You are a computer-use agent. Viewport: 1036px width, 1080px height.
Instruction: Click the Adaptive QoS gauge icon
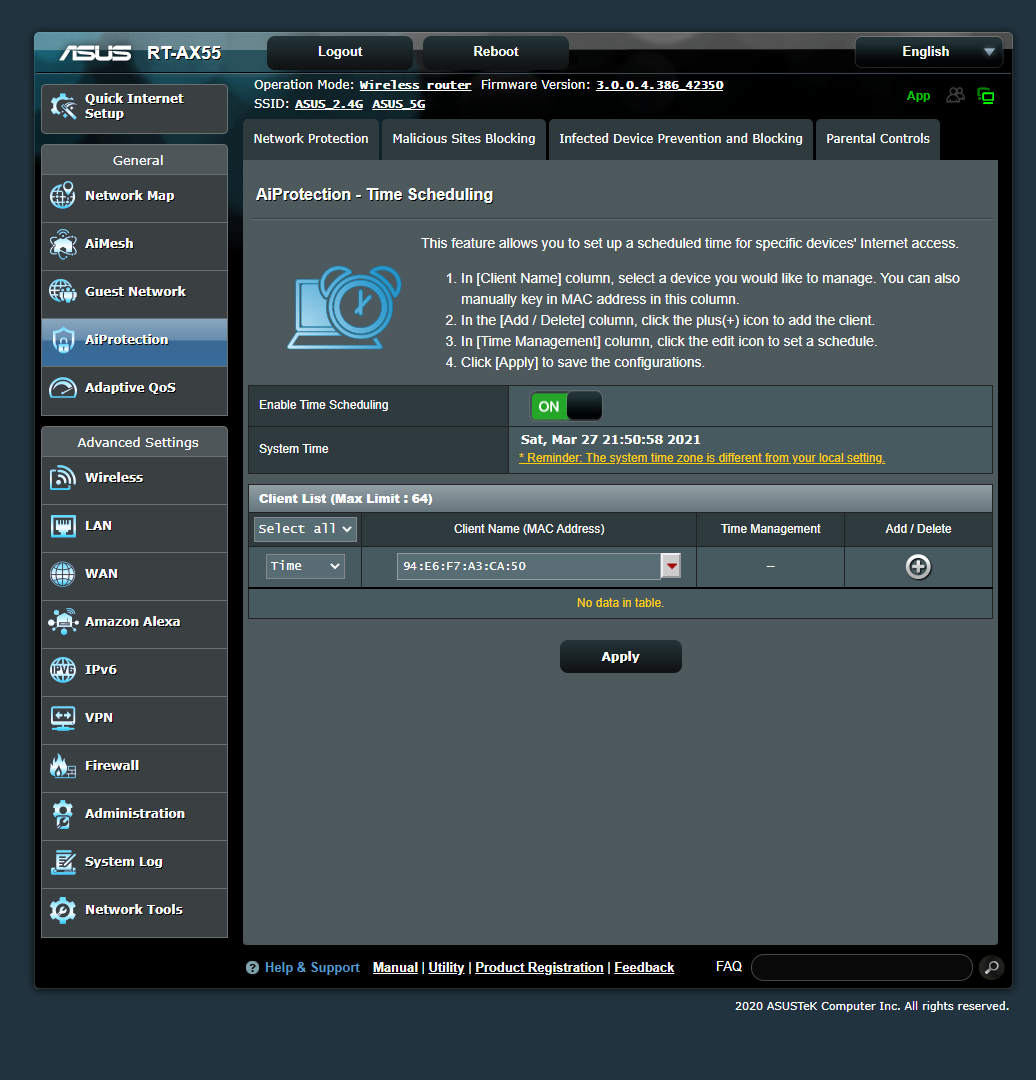coord(63,388)
